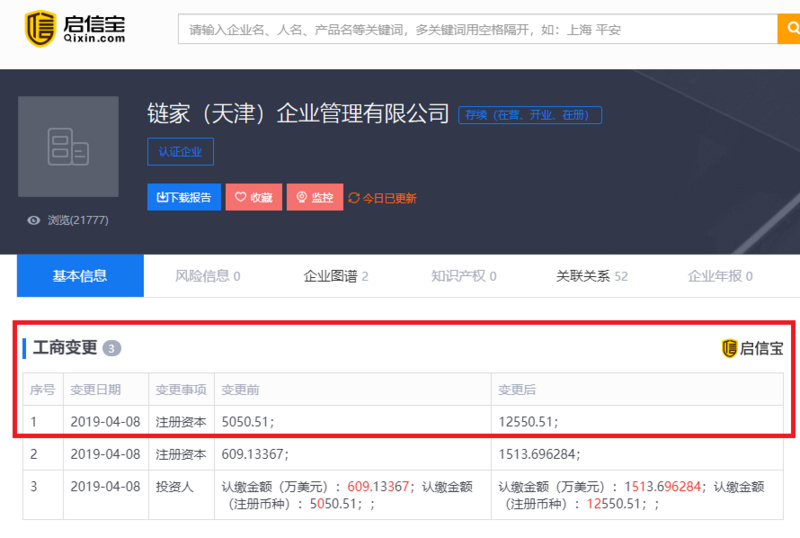The image size is (800, 538).
Task: Click the 今日已更新 refresh icon
Action: pos(354,198)
